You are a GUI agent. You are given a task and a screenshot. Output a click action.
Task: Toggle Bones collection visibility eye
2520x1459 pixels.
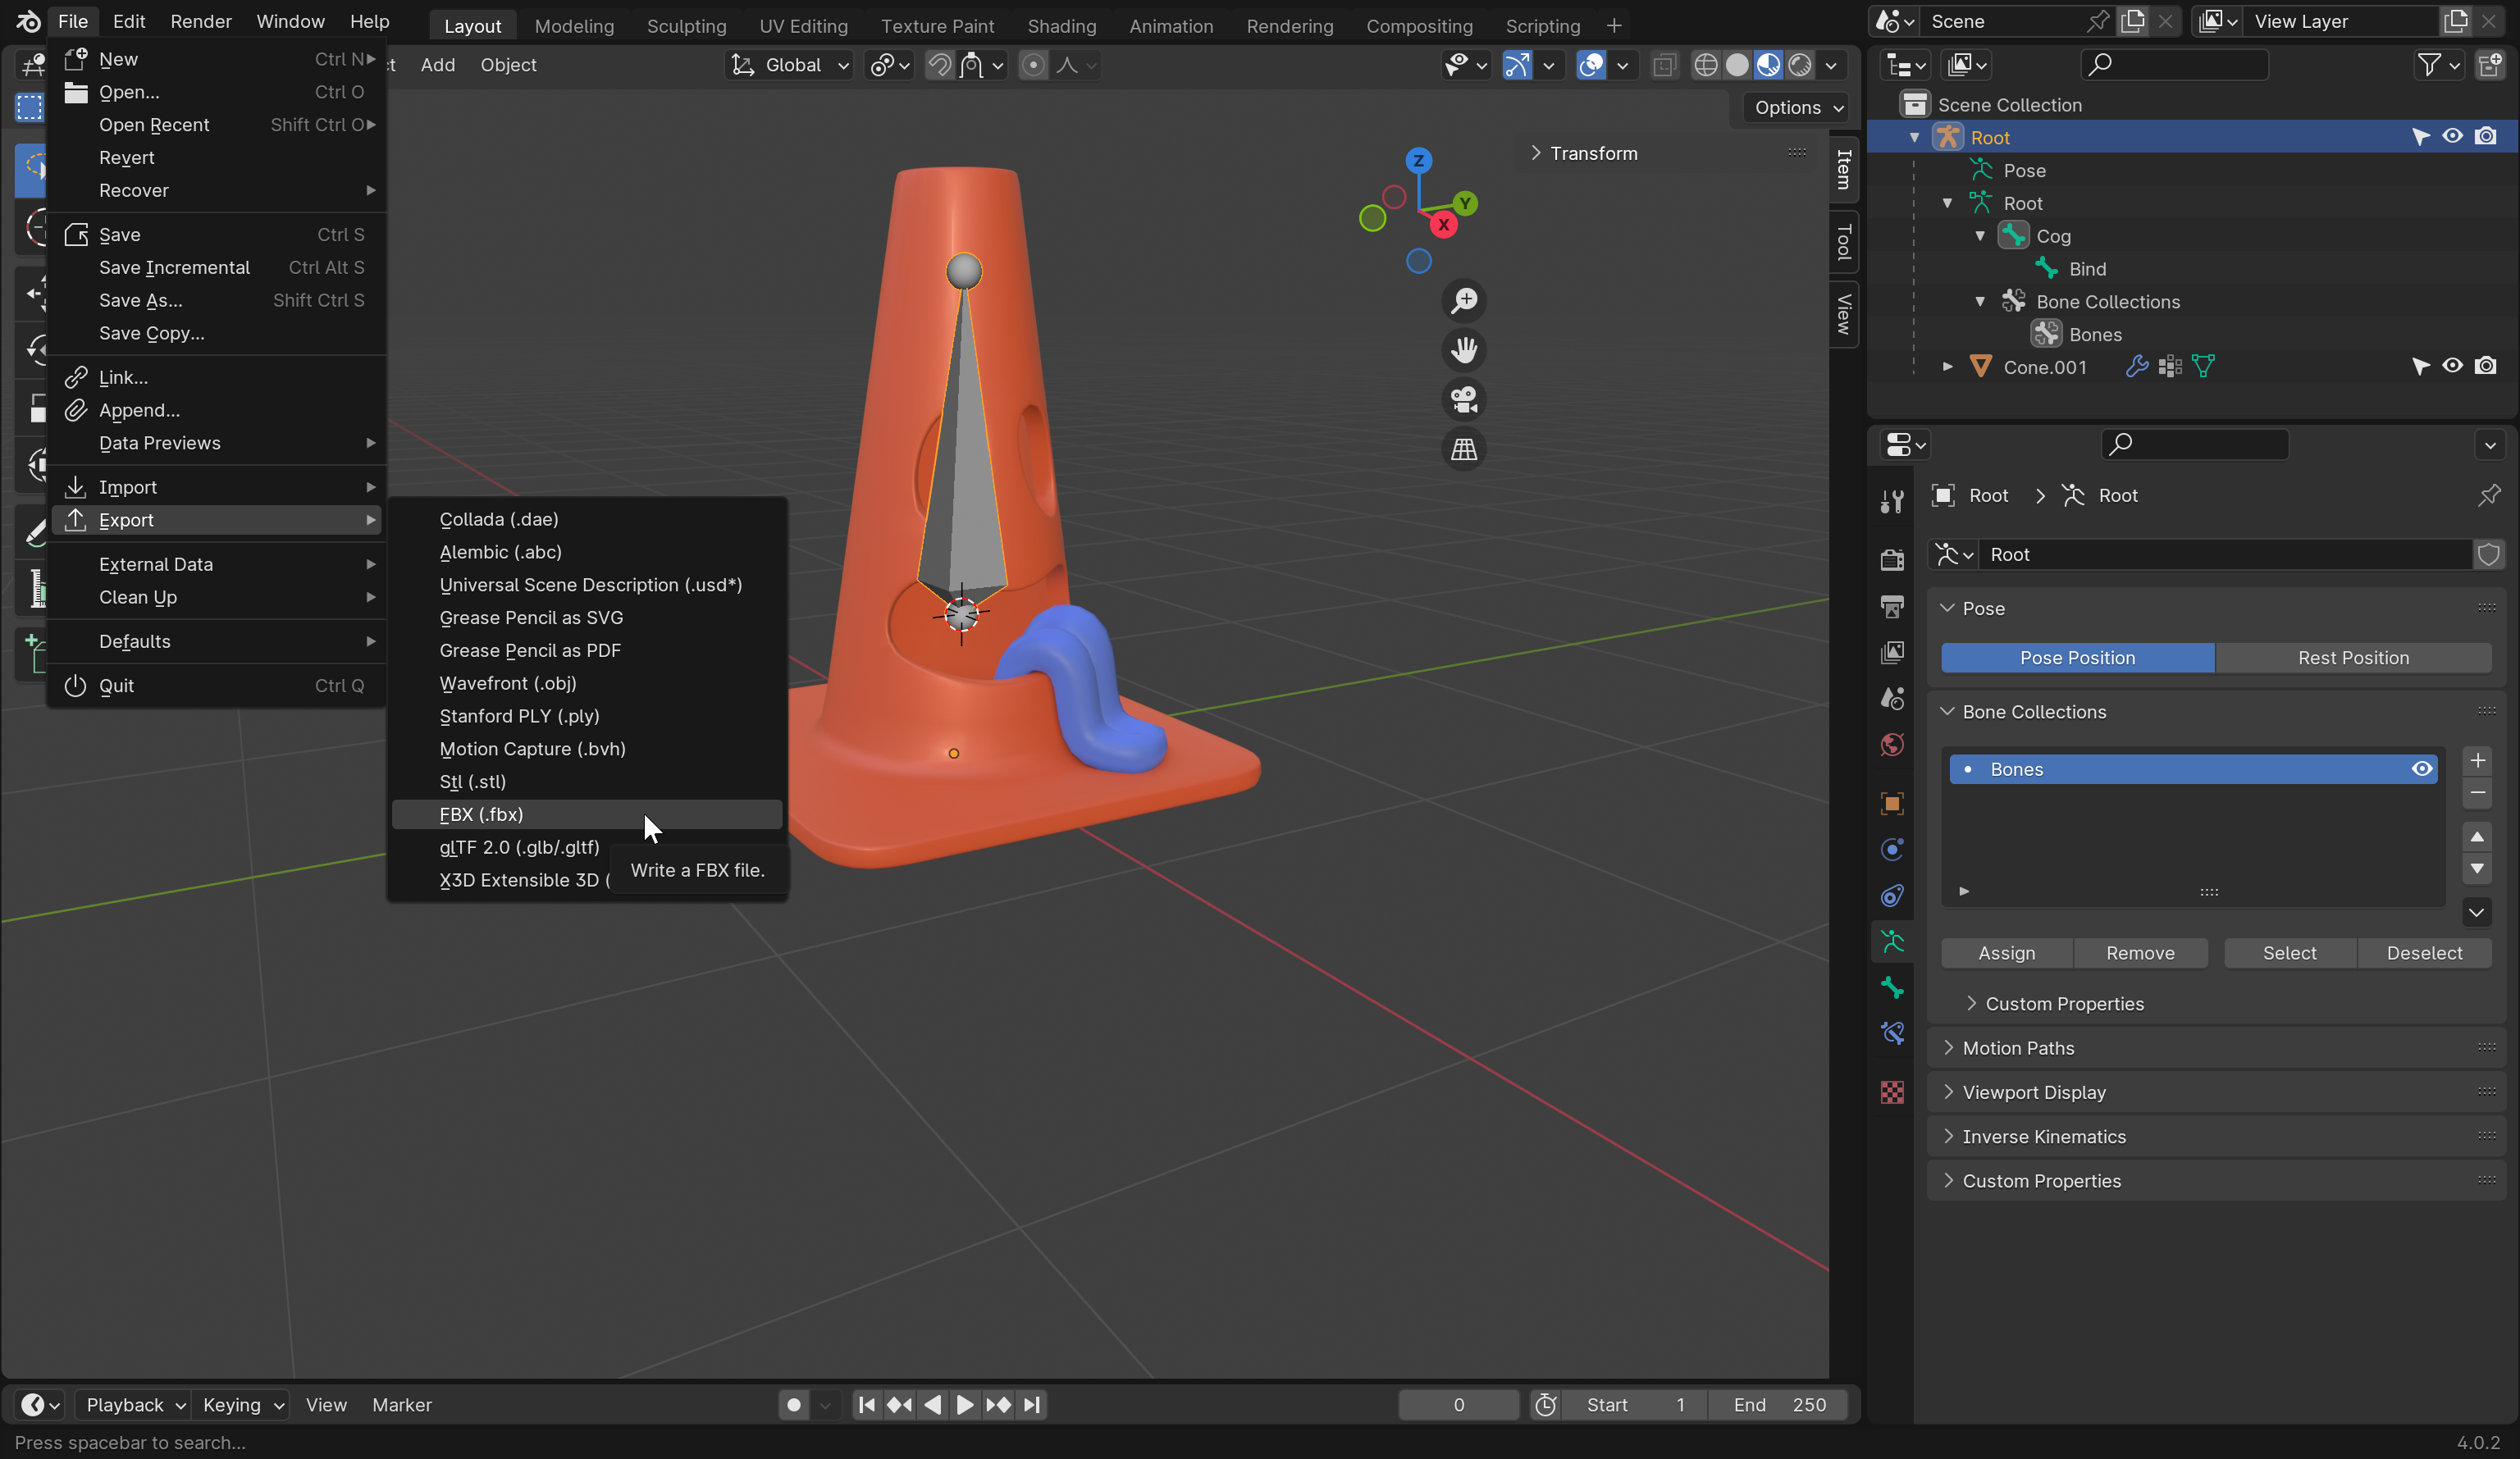[2422, 768]
